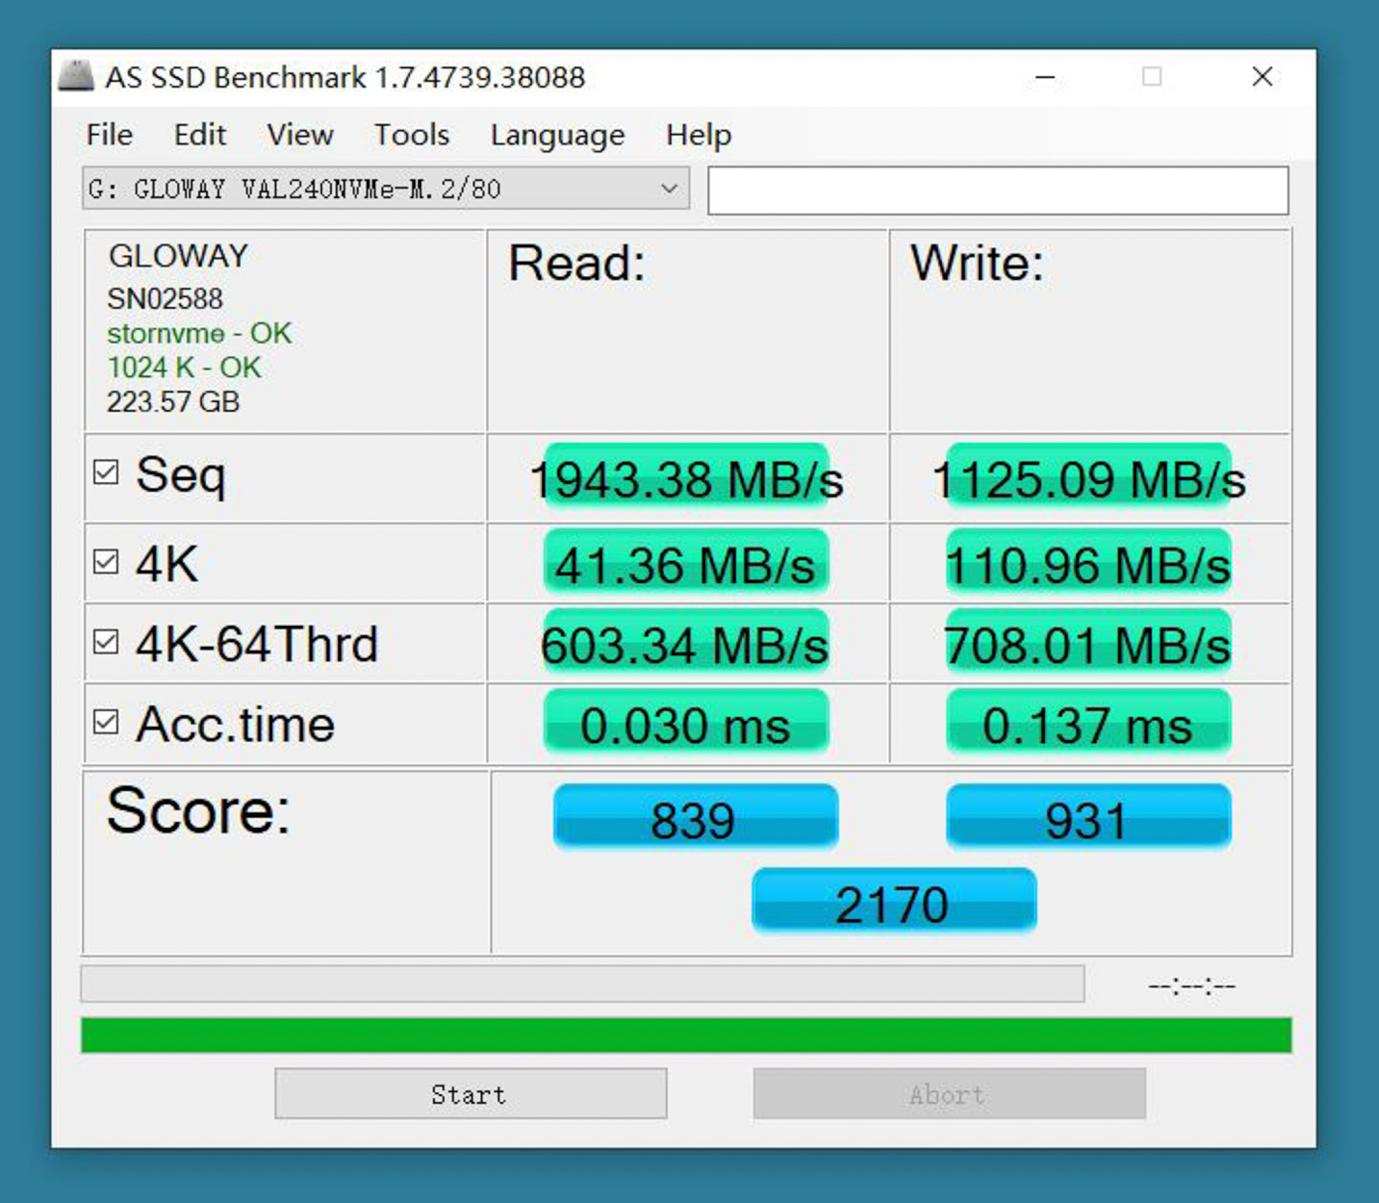This screenshot has height=1203, width=1379.
Task: Select the 4K-64Thrd read result 603.34 MB/s
Action: pyautogui.click(x=686, y=644)
